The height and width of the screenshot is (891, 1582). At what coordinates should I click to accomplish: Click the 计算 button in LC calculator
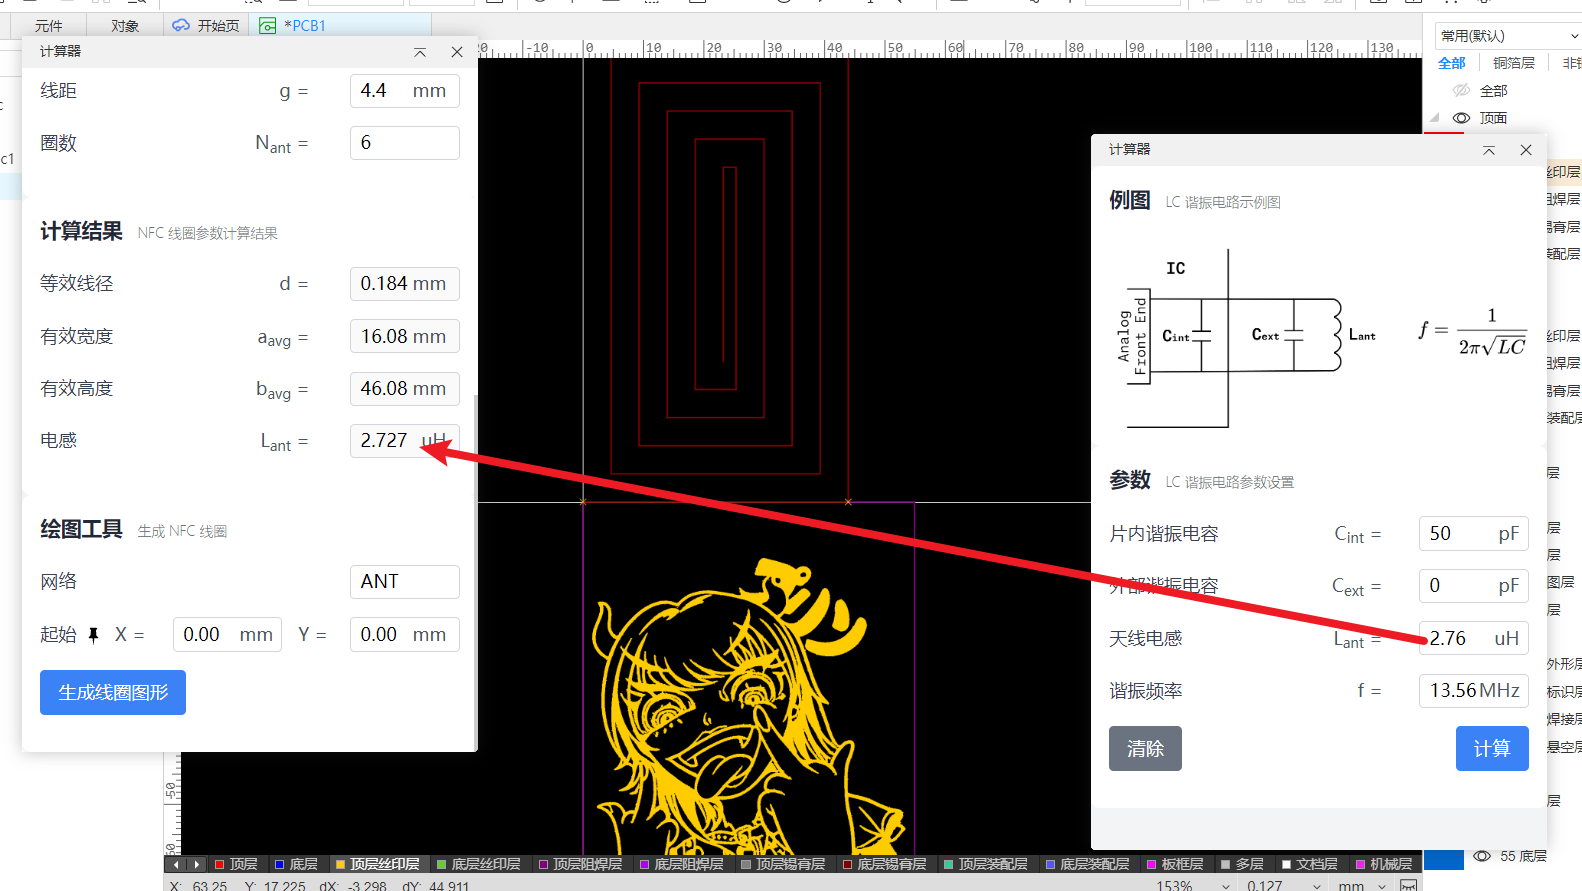[1492, 748]
